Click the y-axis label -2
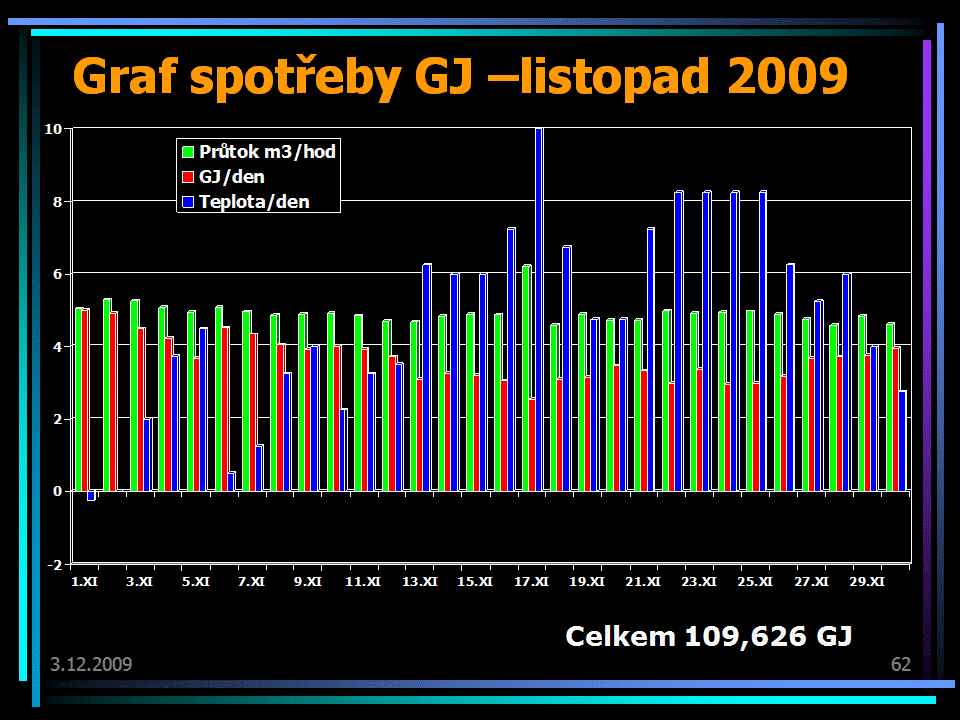Viewport: 960px width, 720px height. [x=54, y=564]
